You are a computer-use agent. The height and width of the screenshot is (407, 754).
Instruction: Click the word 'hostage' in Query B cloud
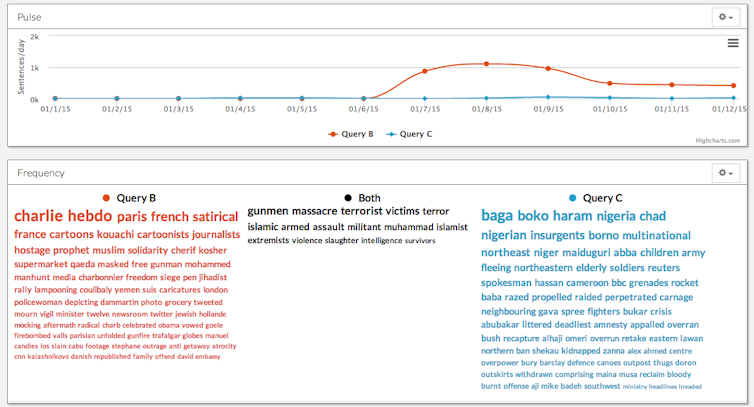coord(32,250)
